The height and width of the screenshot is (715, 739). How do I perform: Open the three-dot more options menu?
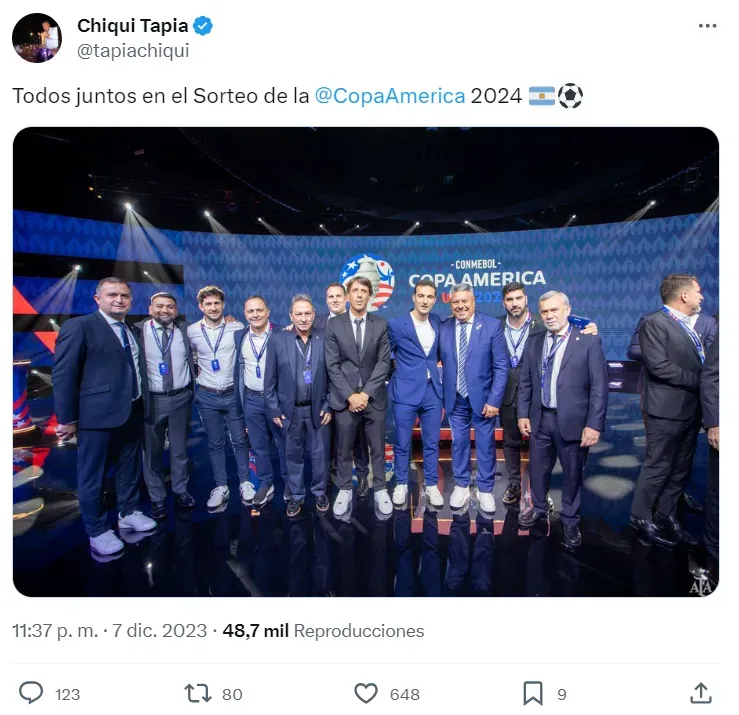click(707, 27)
